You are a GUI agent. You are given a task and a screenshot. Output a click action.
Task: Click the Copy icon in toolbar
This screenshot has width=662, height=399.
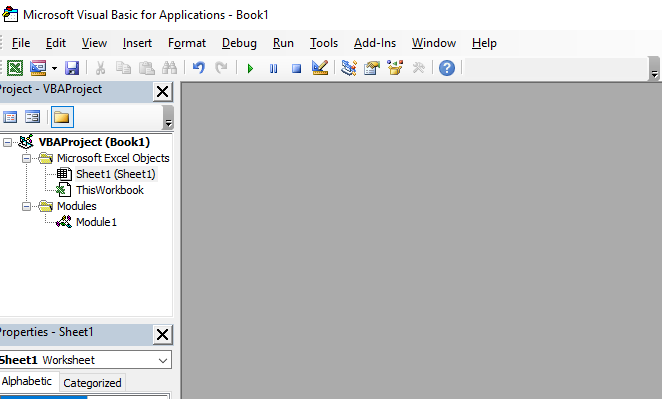click(123, 68)
